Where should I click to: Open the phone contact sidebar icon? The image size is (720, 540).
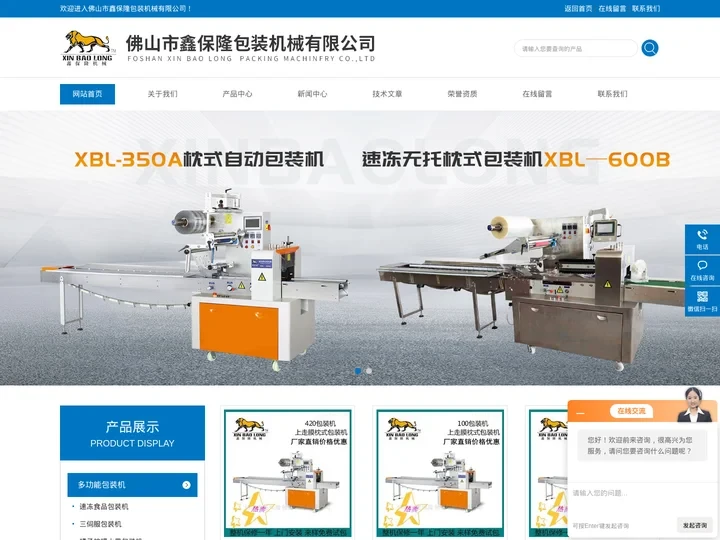click(702, 239)
